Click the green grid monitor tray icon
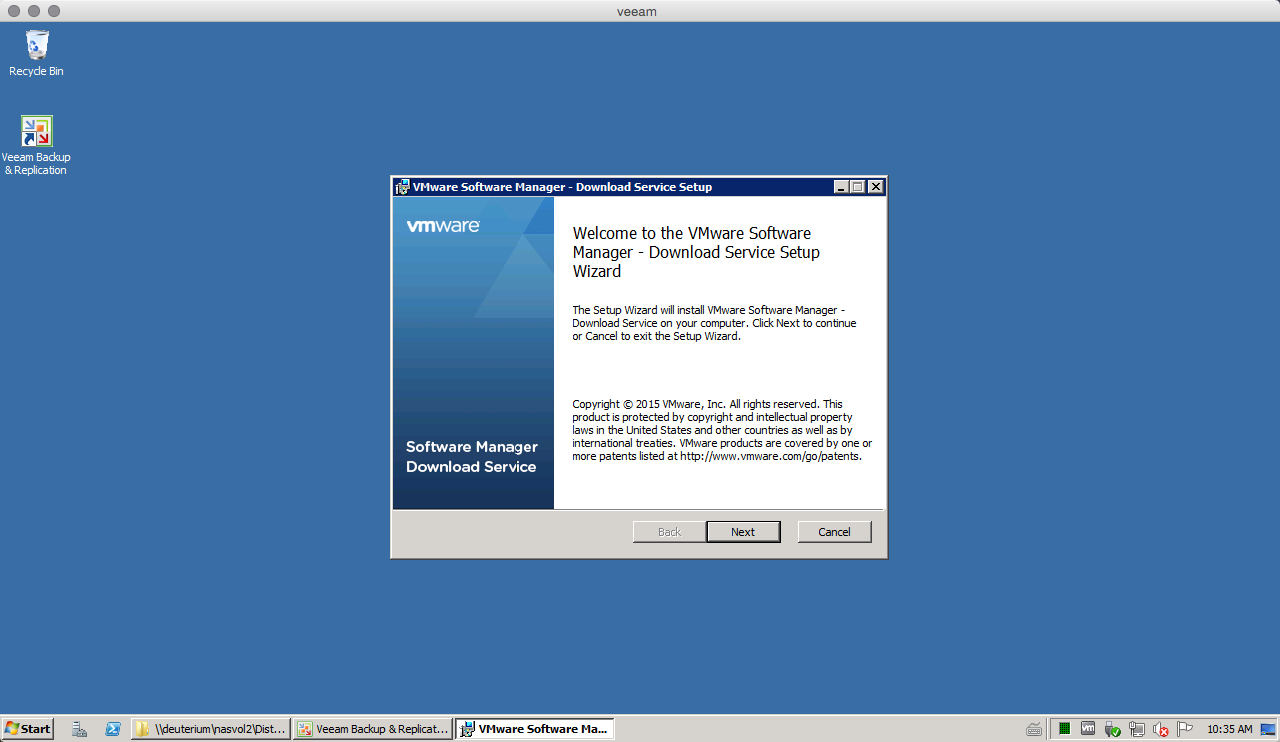This screenshot has width=1280, height=742. [1065, 729]
